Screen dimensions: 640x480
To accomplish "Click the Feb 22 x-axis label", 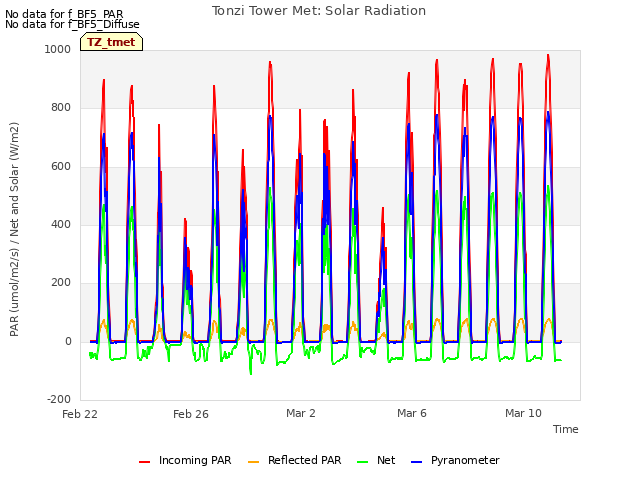I will [x=80, y=414].
